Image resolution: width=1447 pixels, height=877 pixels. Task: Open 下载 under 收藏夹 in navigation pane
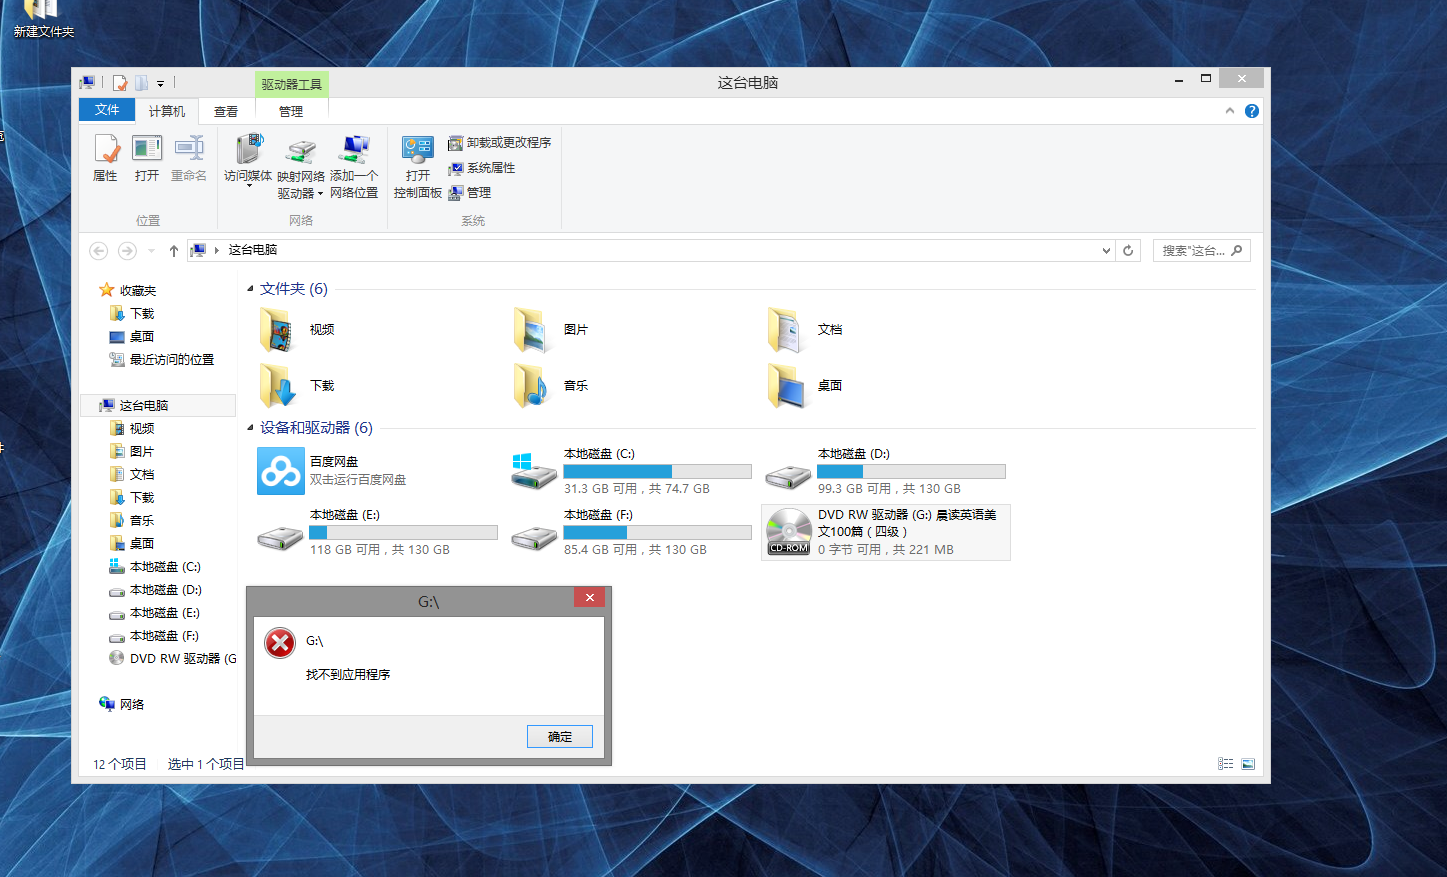click(x=132, y=314)
